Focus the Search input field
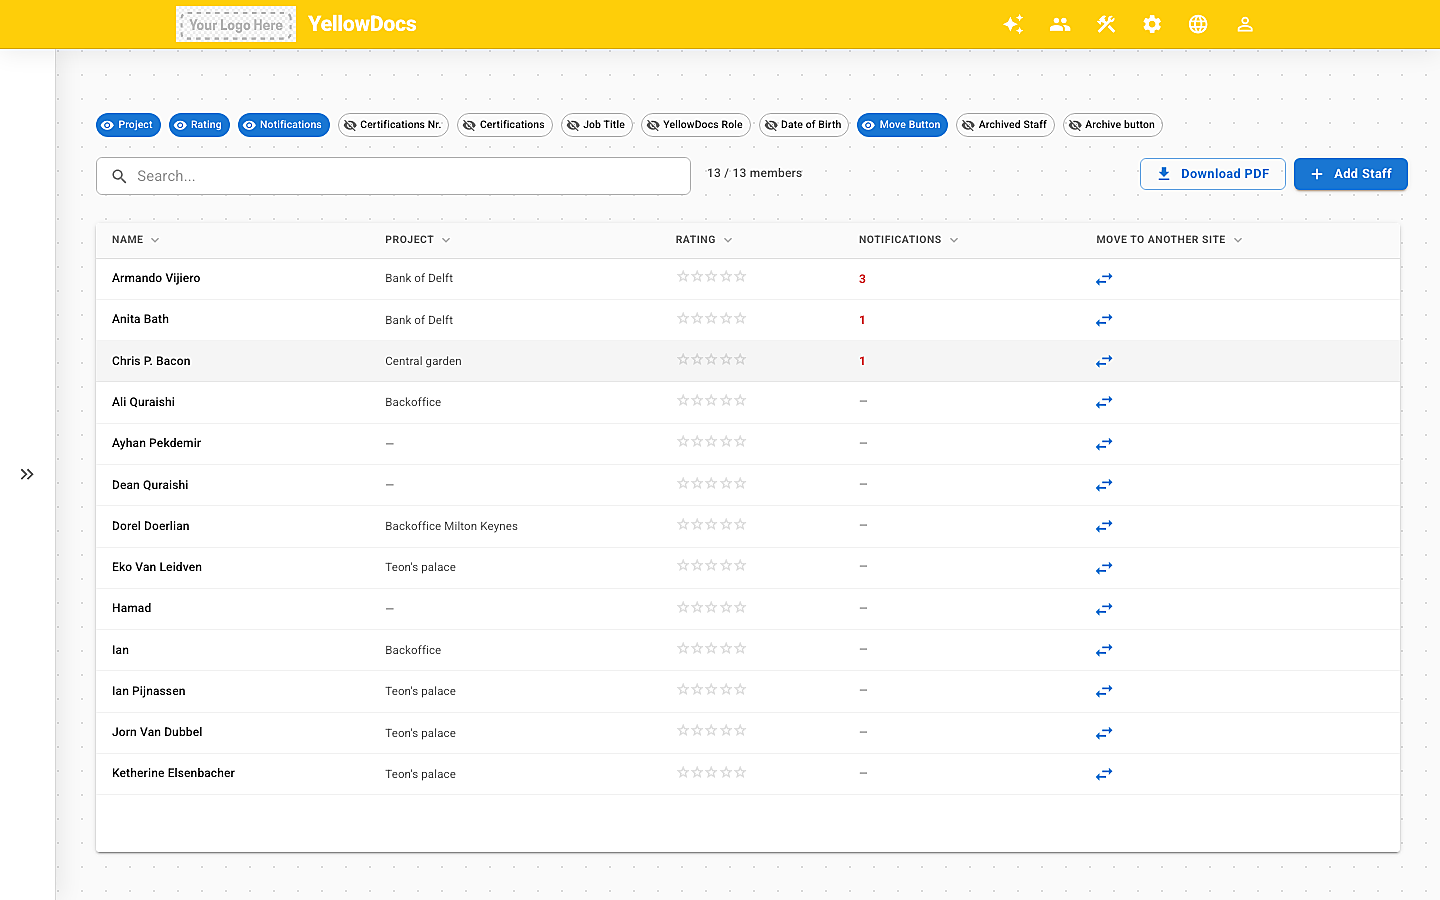The width and height of the screenshot is (1440, 900). [x=393, y=176]
